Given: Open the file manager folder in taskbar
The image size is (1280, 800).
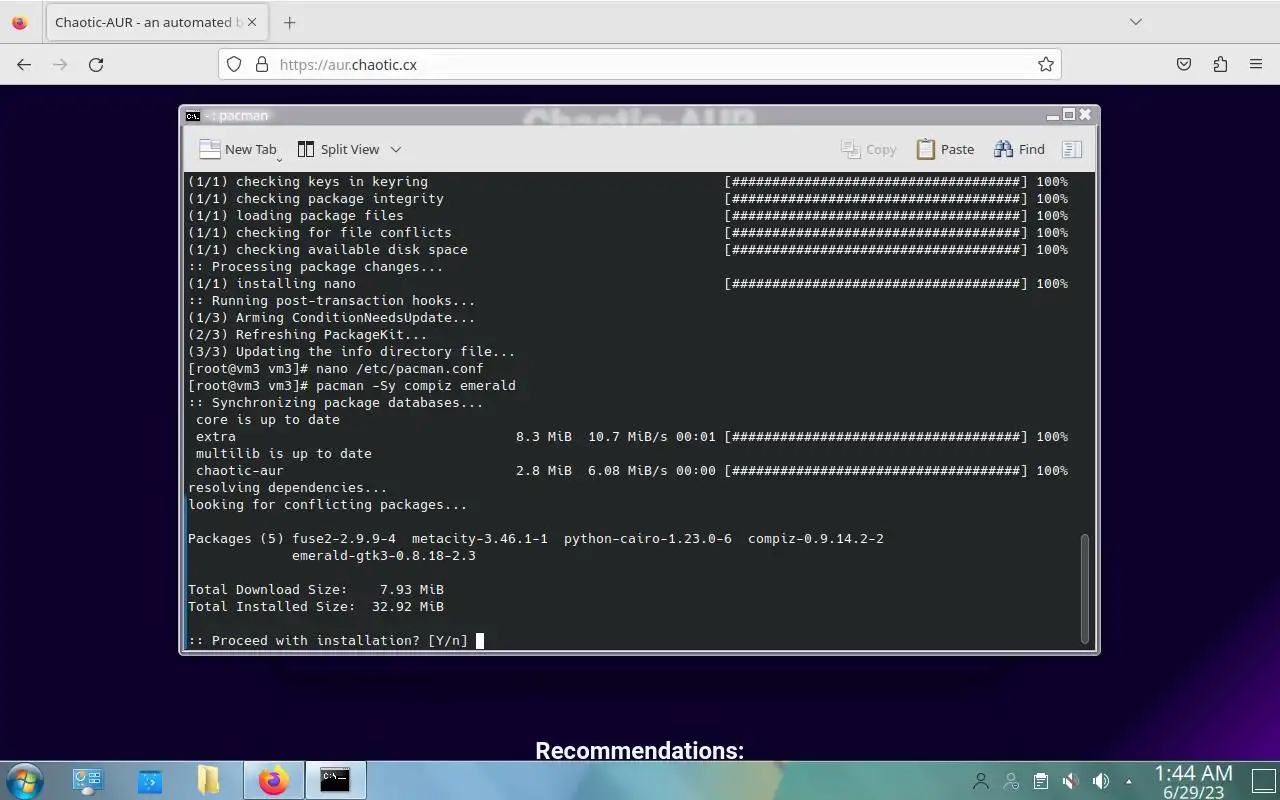Looking at the screenshot, I should (x=209, y=780).
